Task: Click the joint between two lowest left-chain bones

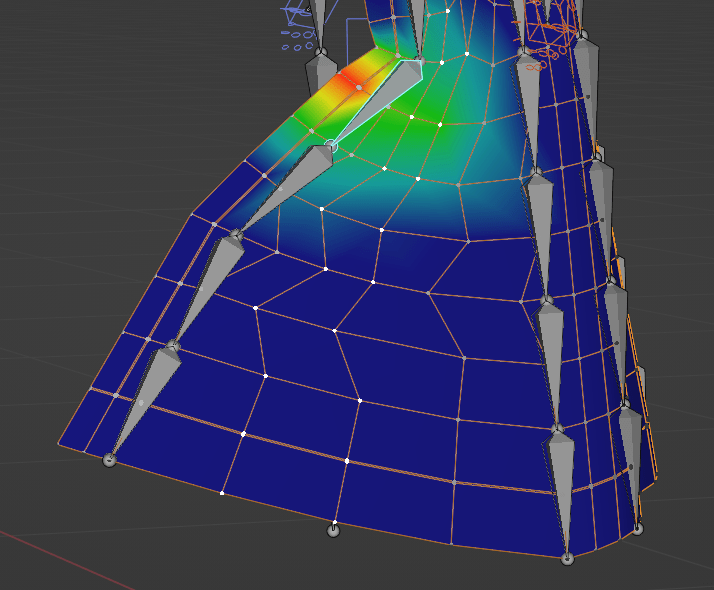Action: pos(172,346)
